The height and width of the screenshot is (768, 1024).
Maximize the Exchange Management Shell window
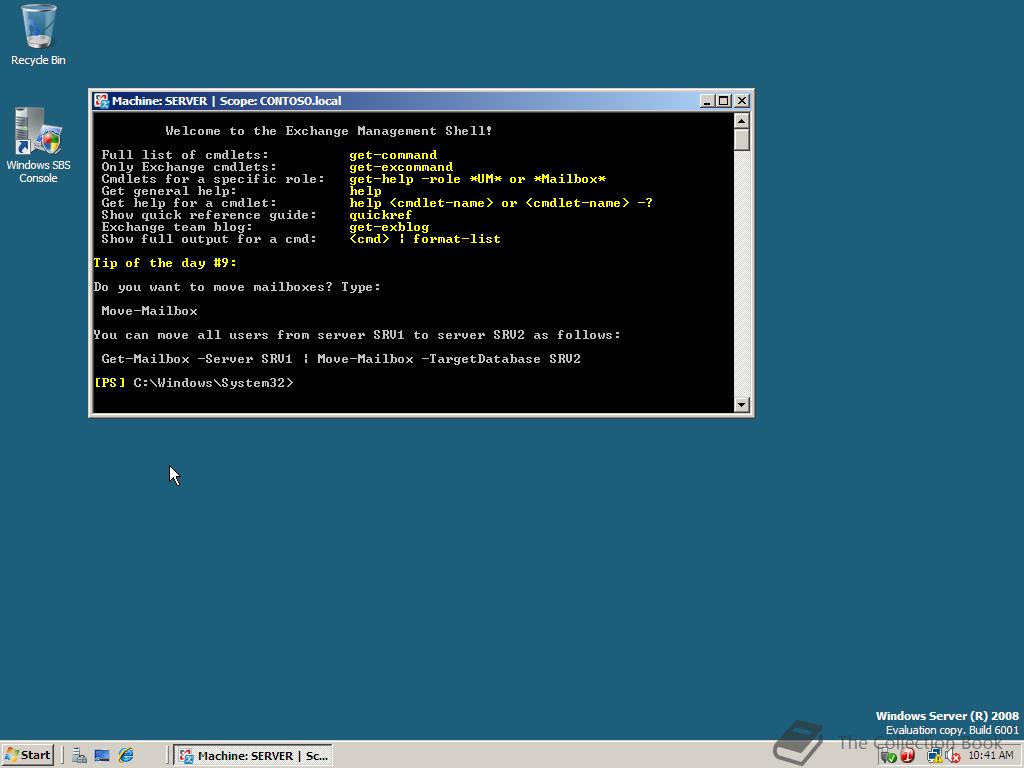724,101
